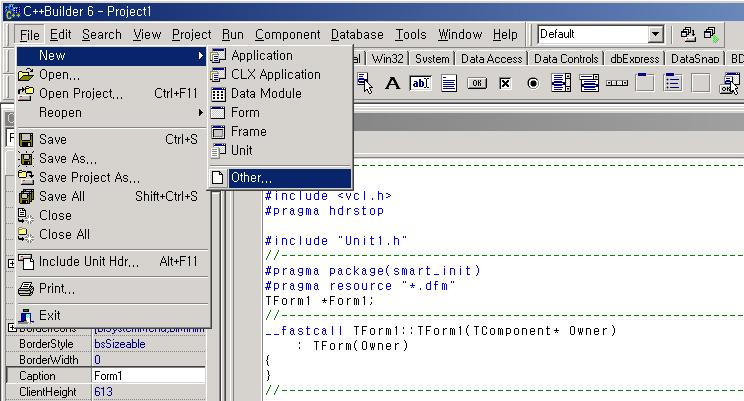744x401 pixels.
Task: Open the Window menu
Action: pyautogui.click(x=460, y=35)
